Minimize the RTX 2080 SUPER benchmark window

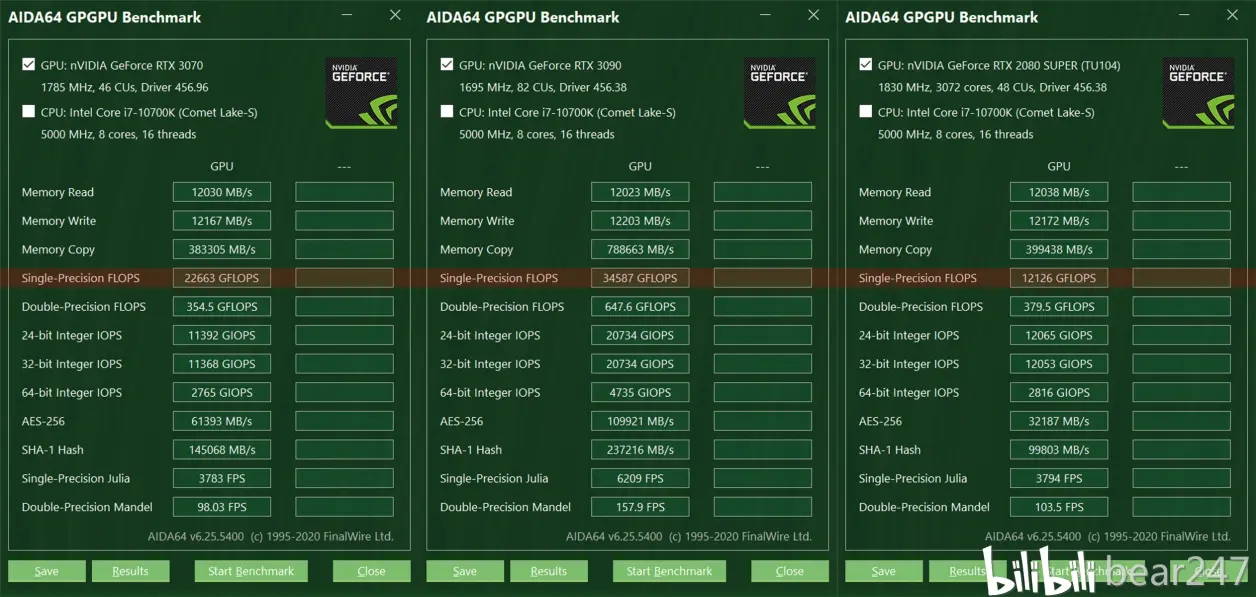pyautogui.click(x=1183, y=16)
